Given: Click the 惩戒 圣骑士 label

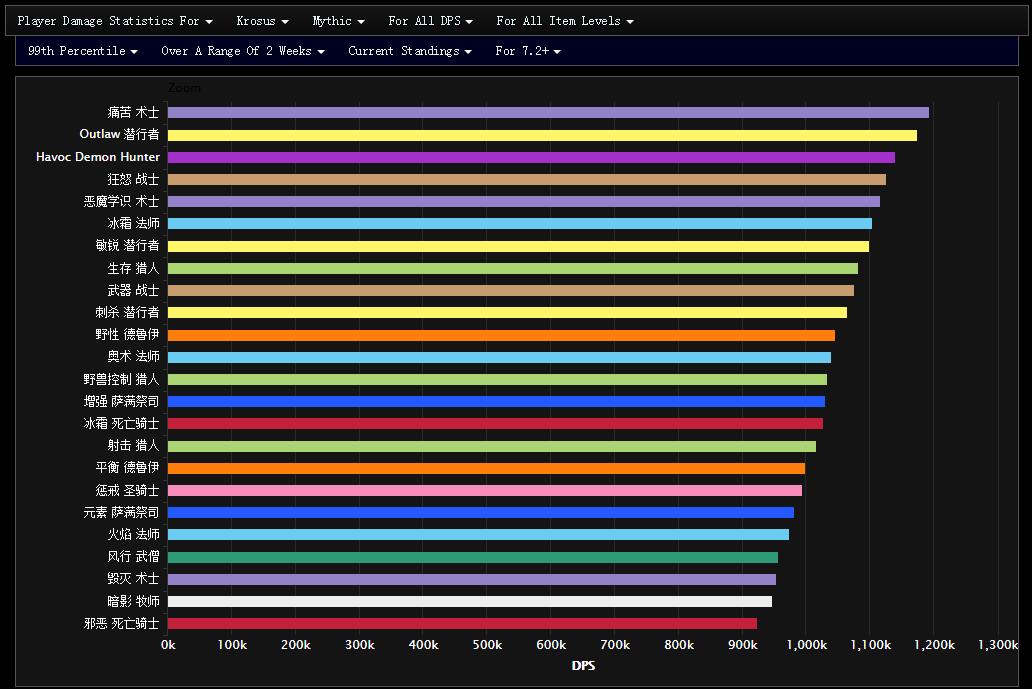Looking at the screenshot, I should coord(127,490).
